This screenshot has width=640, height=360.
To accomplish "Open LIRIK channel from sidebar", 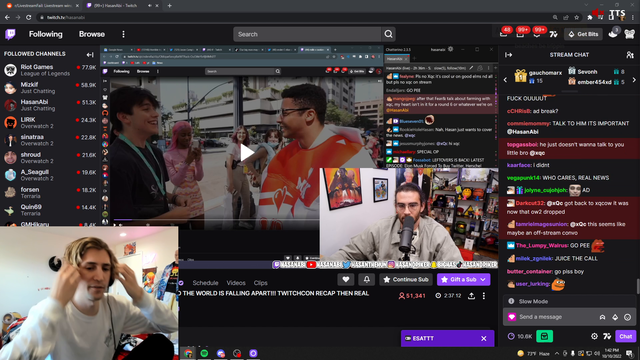I will [x=50, y=122].
